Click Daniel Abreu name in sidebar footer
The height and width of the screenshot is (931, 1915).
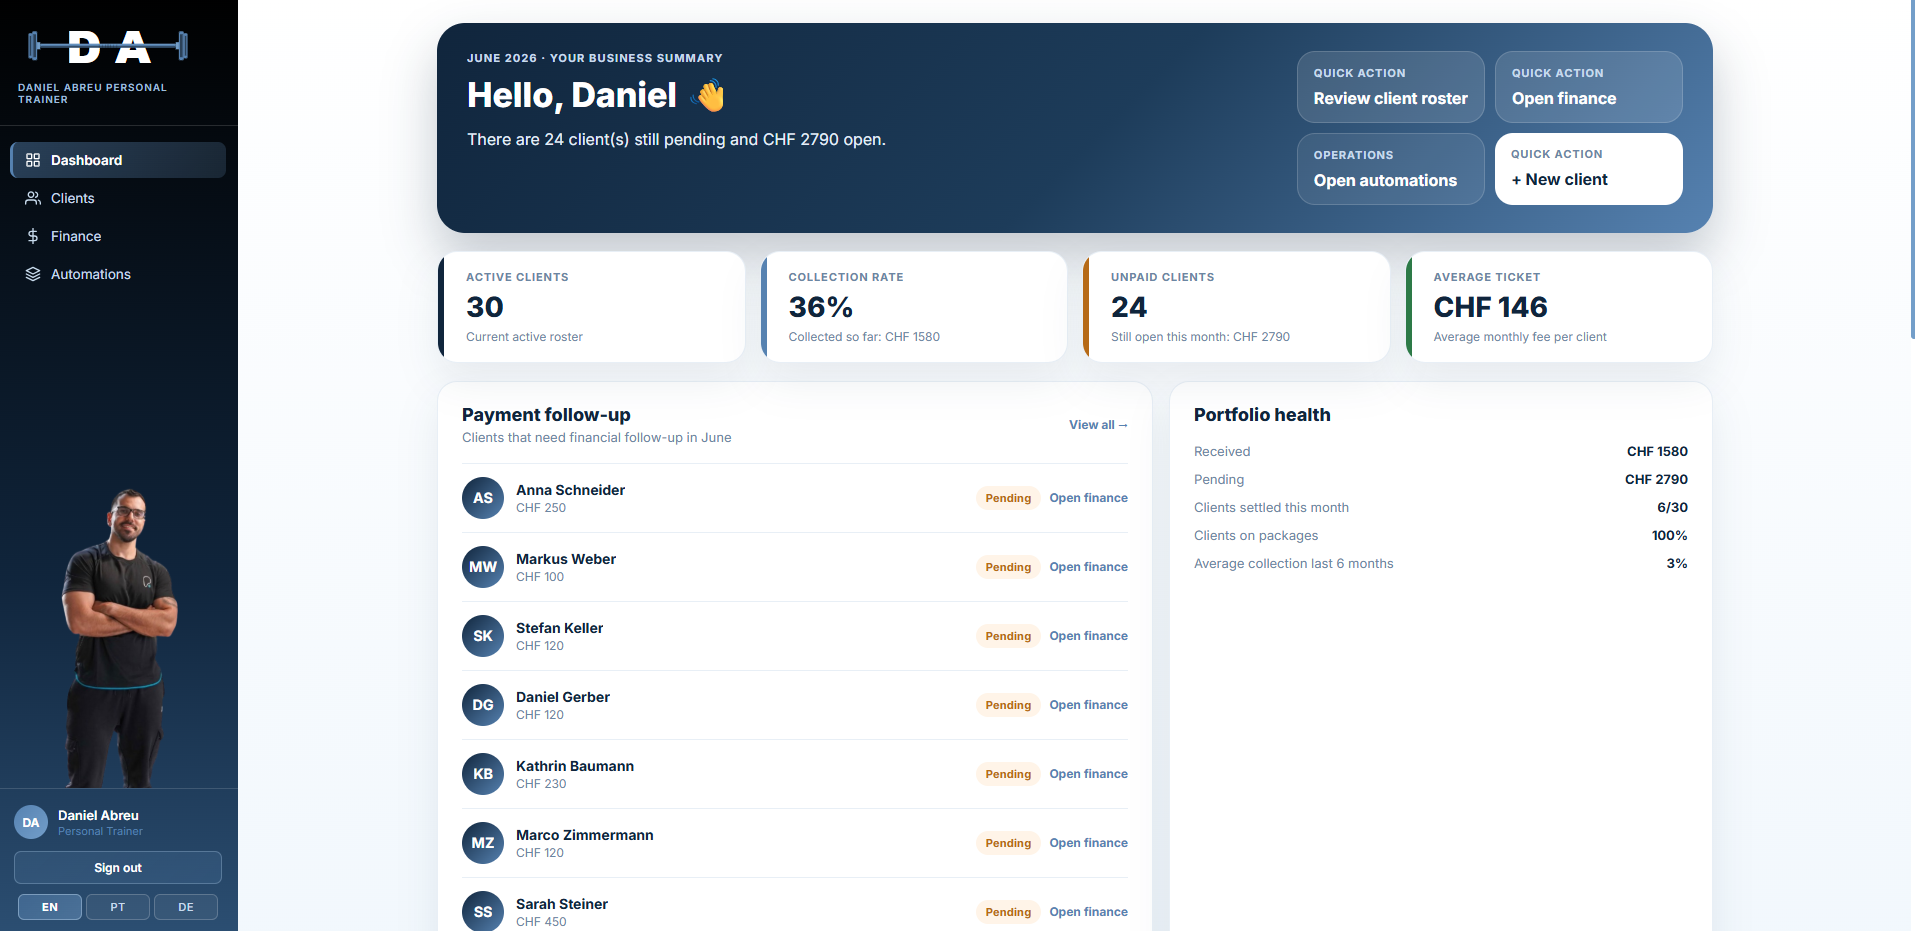point(98,815)
